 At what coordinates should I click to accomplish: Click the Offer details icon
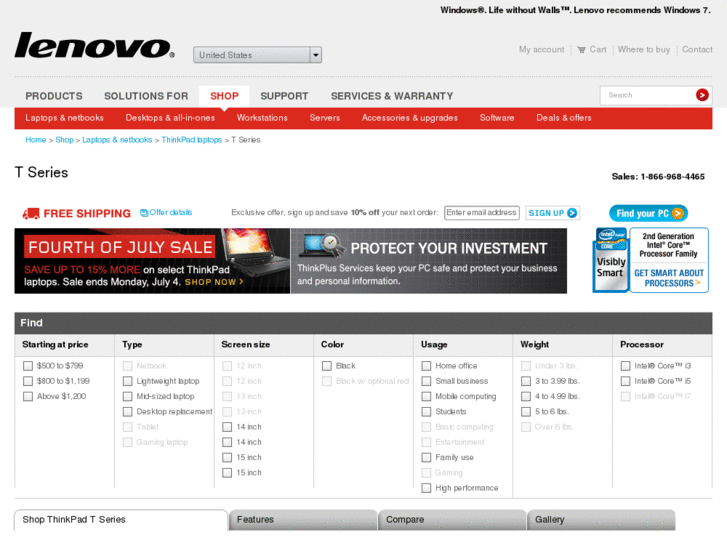point(144,213)
